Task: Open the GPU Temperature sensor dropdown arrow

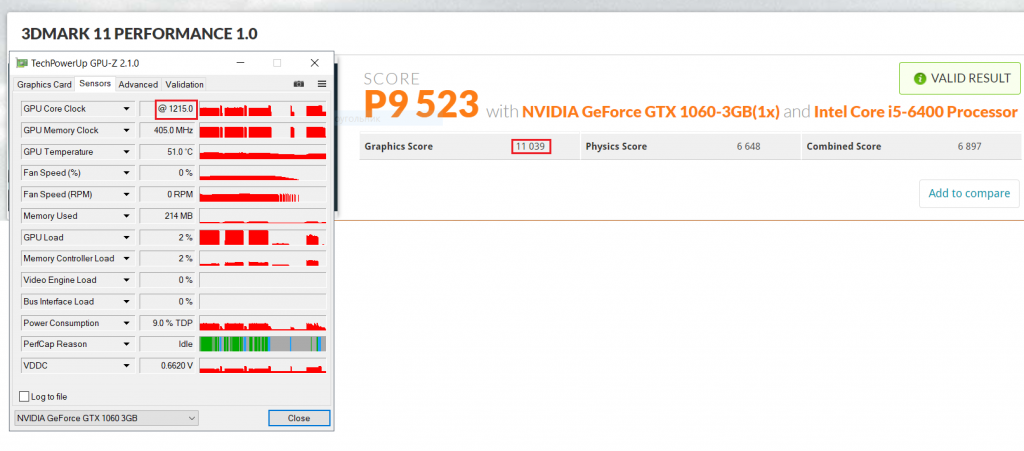Action: (x=126, y=152)
